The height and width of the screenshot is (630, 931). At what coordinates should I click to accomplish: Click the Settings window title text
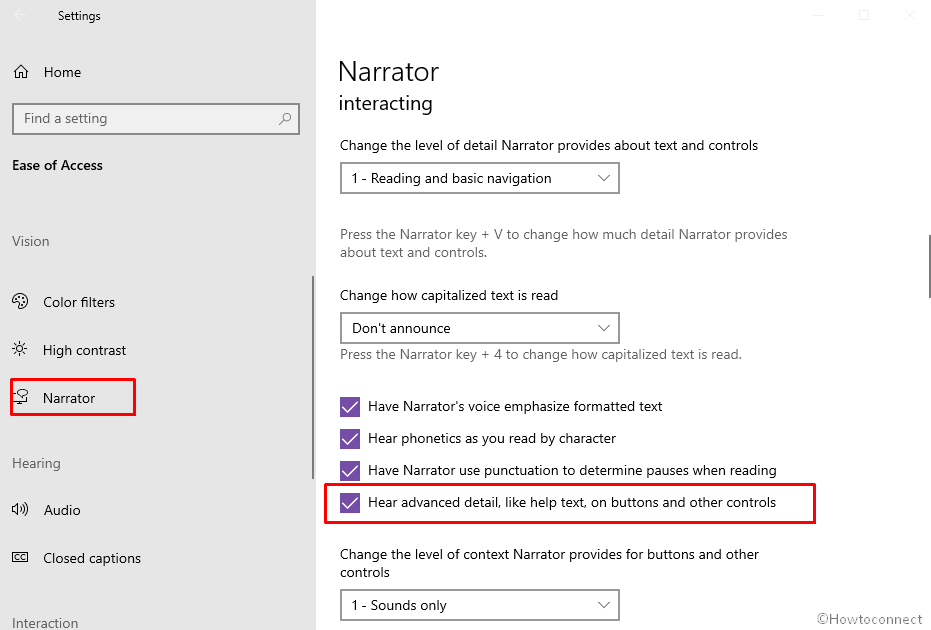pyautogui.click(x=79, y=16)
